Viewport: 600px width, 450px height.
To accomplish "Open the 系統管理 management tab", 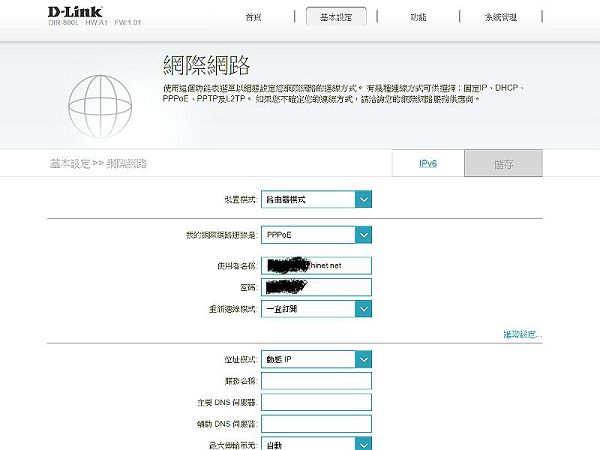I will 501,17.
